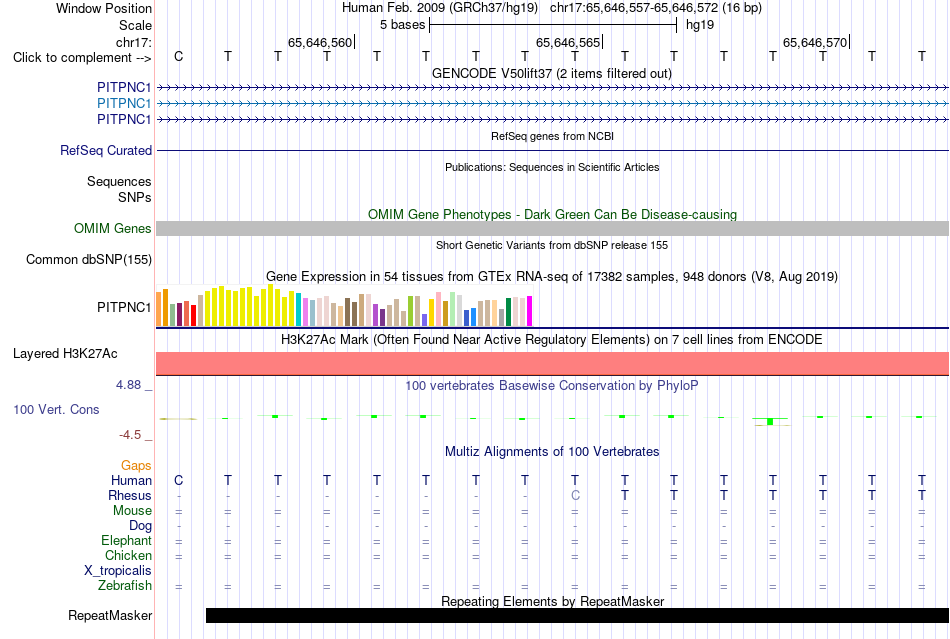Click '100 vertebrates Basewise Conservation by PhyloP'
Image resolution: width=950 pixels, height=639 pixels.
(552, 385)
